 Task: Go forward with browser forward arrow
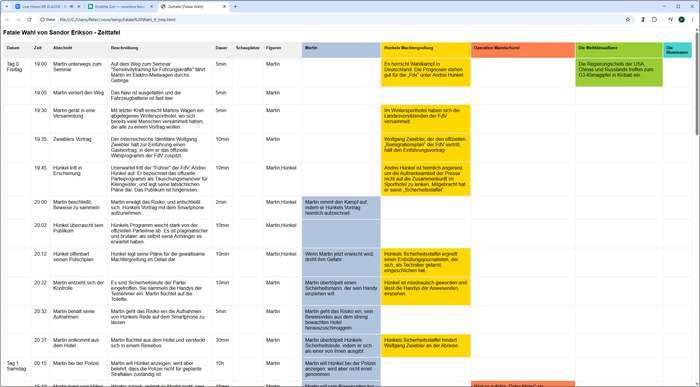(18, 20)
